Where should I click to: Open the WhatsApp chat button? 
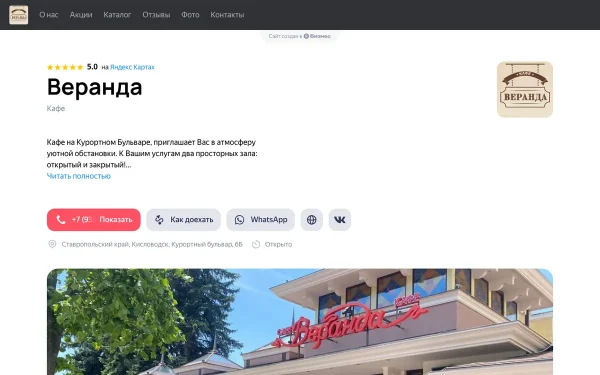pyautogui.click(x=261, y=220)
